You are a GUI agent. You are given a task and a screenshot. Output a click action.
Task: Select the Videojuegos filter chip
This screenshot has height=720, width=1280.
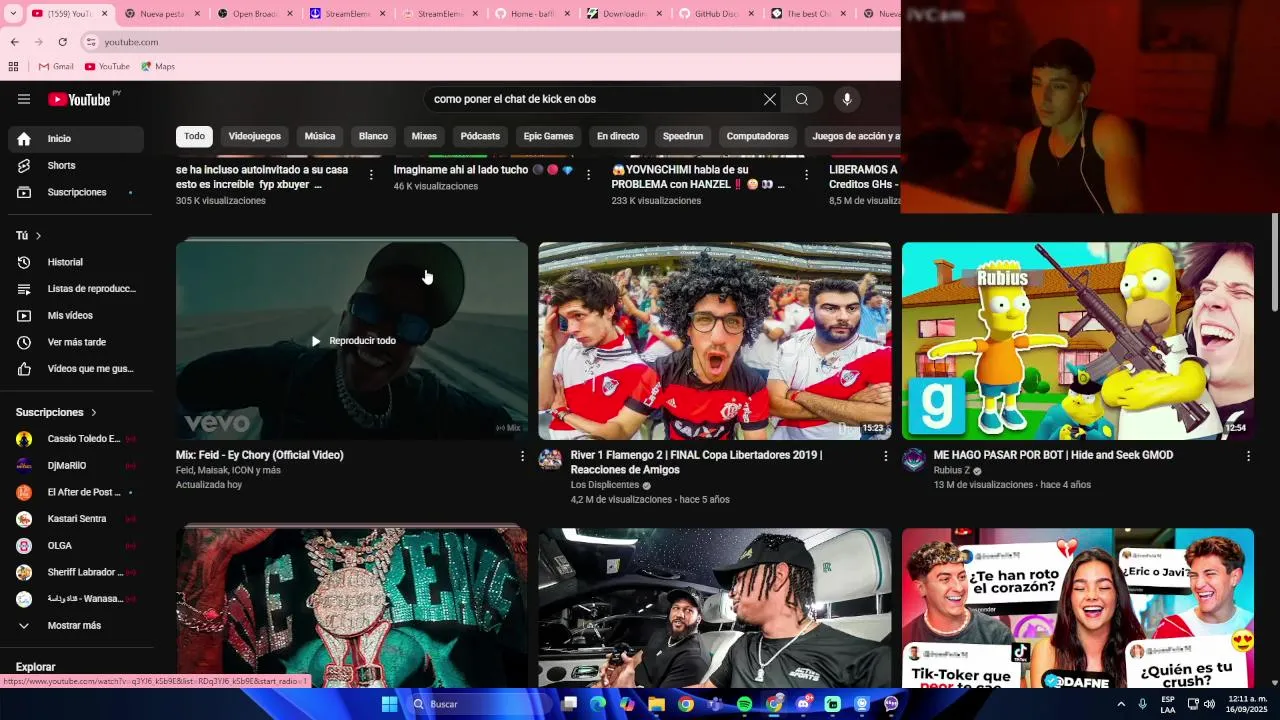[x=255, y=136]
